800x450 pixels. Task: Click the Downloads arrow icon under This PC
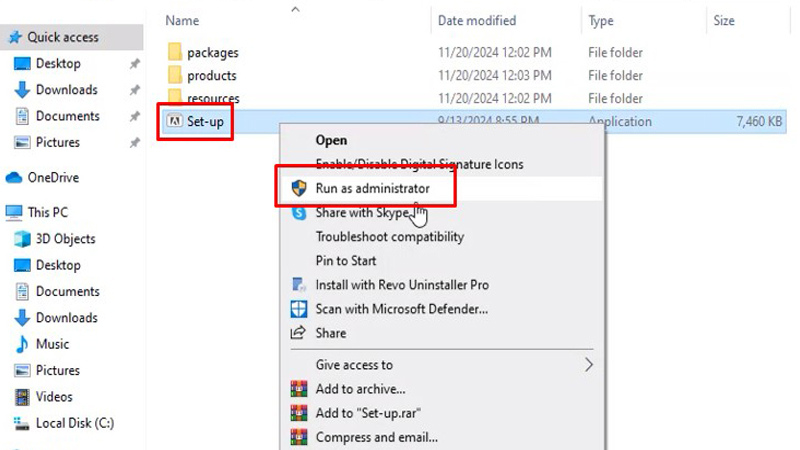click(x=22, y=318)
